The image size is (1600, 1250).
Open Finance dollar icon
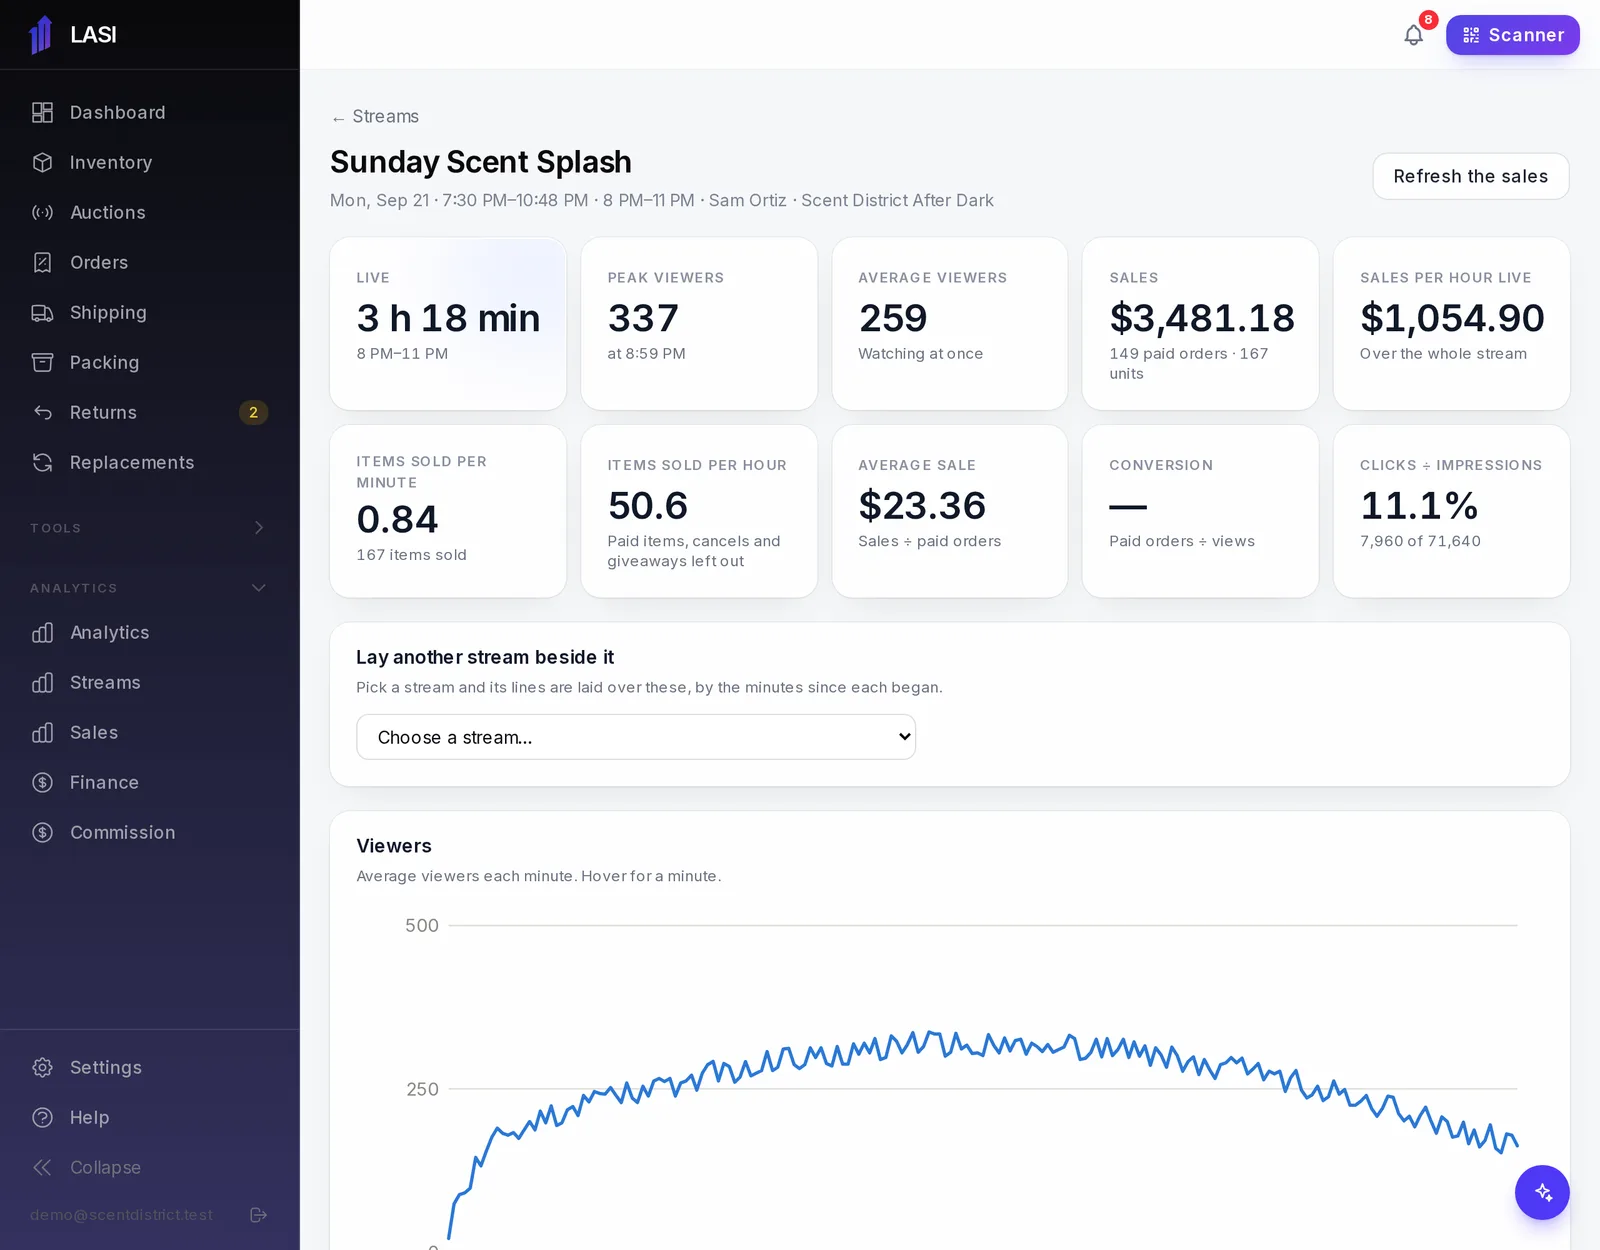42,783
